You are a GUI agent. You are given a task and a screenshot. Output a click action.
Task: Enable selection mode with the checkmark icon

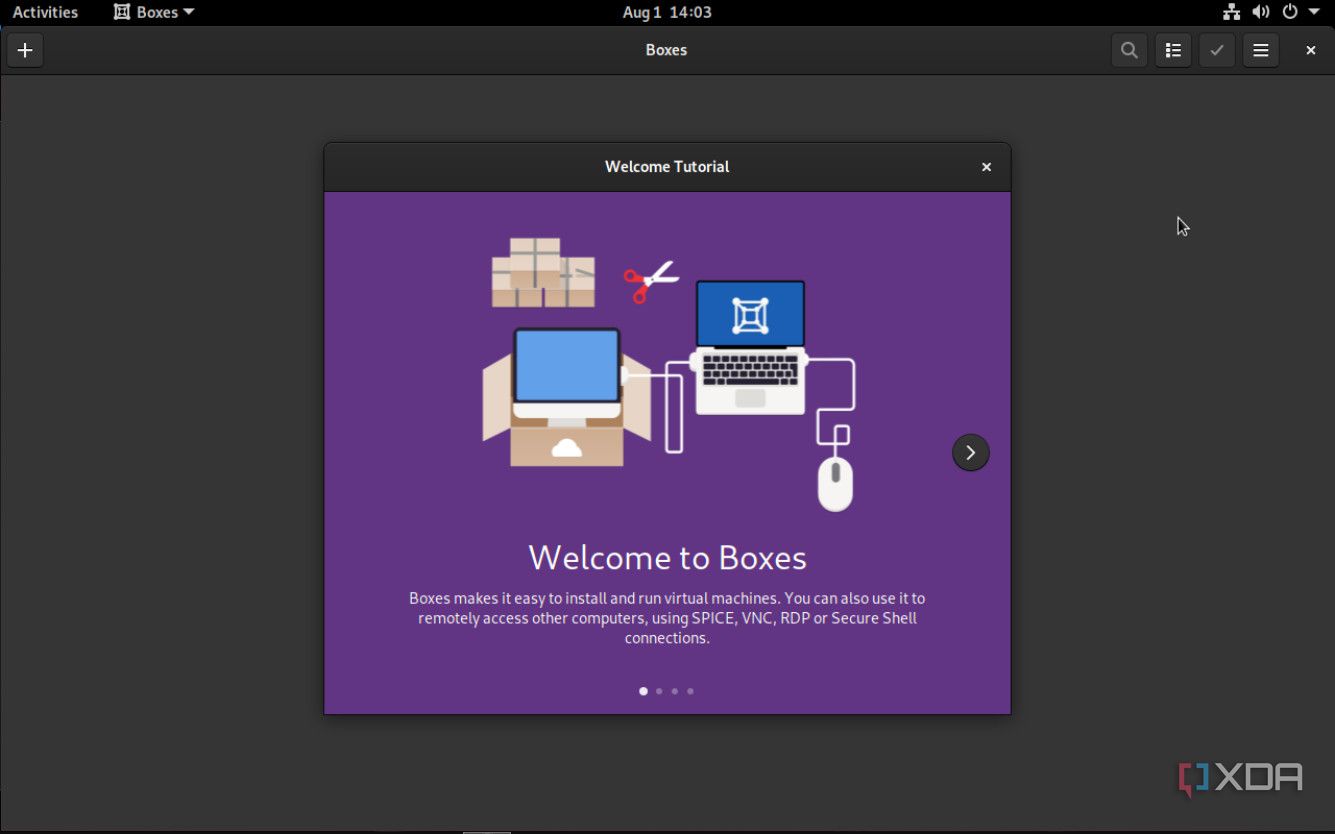pos(1217,50)
